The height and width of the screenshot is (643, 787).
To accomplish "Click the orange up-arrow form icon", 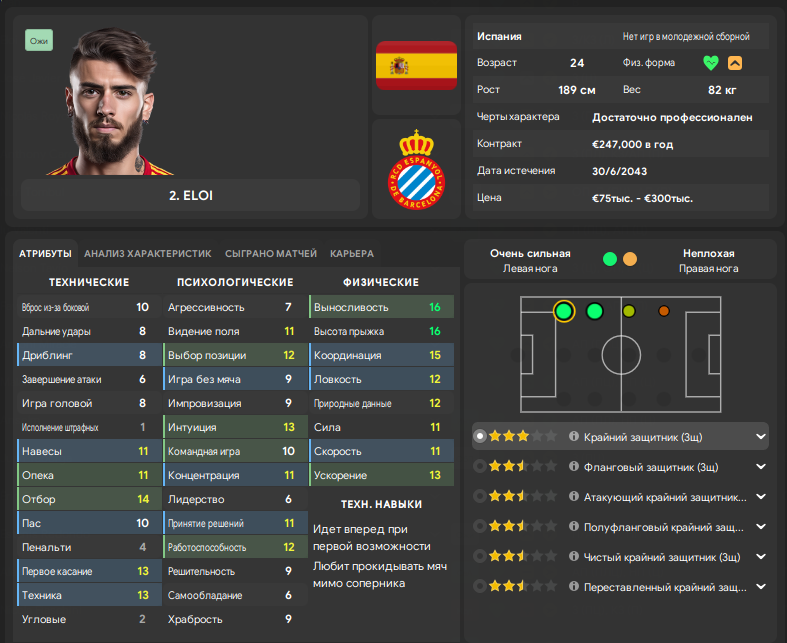I will click(735, 62).
